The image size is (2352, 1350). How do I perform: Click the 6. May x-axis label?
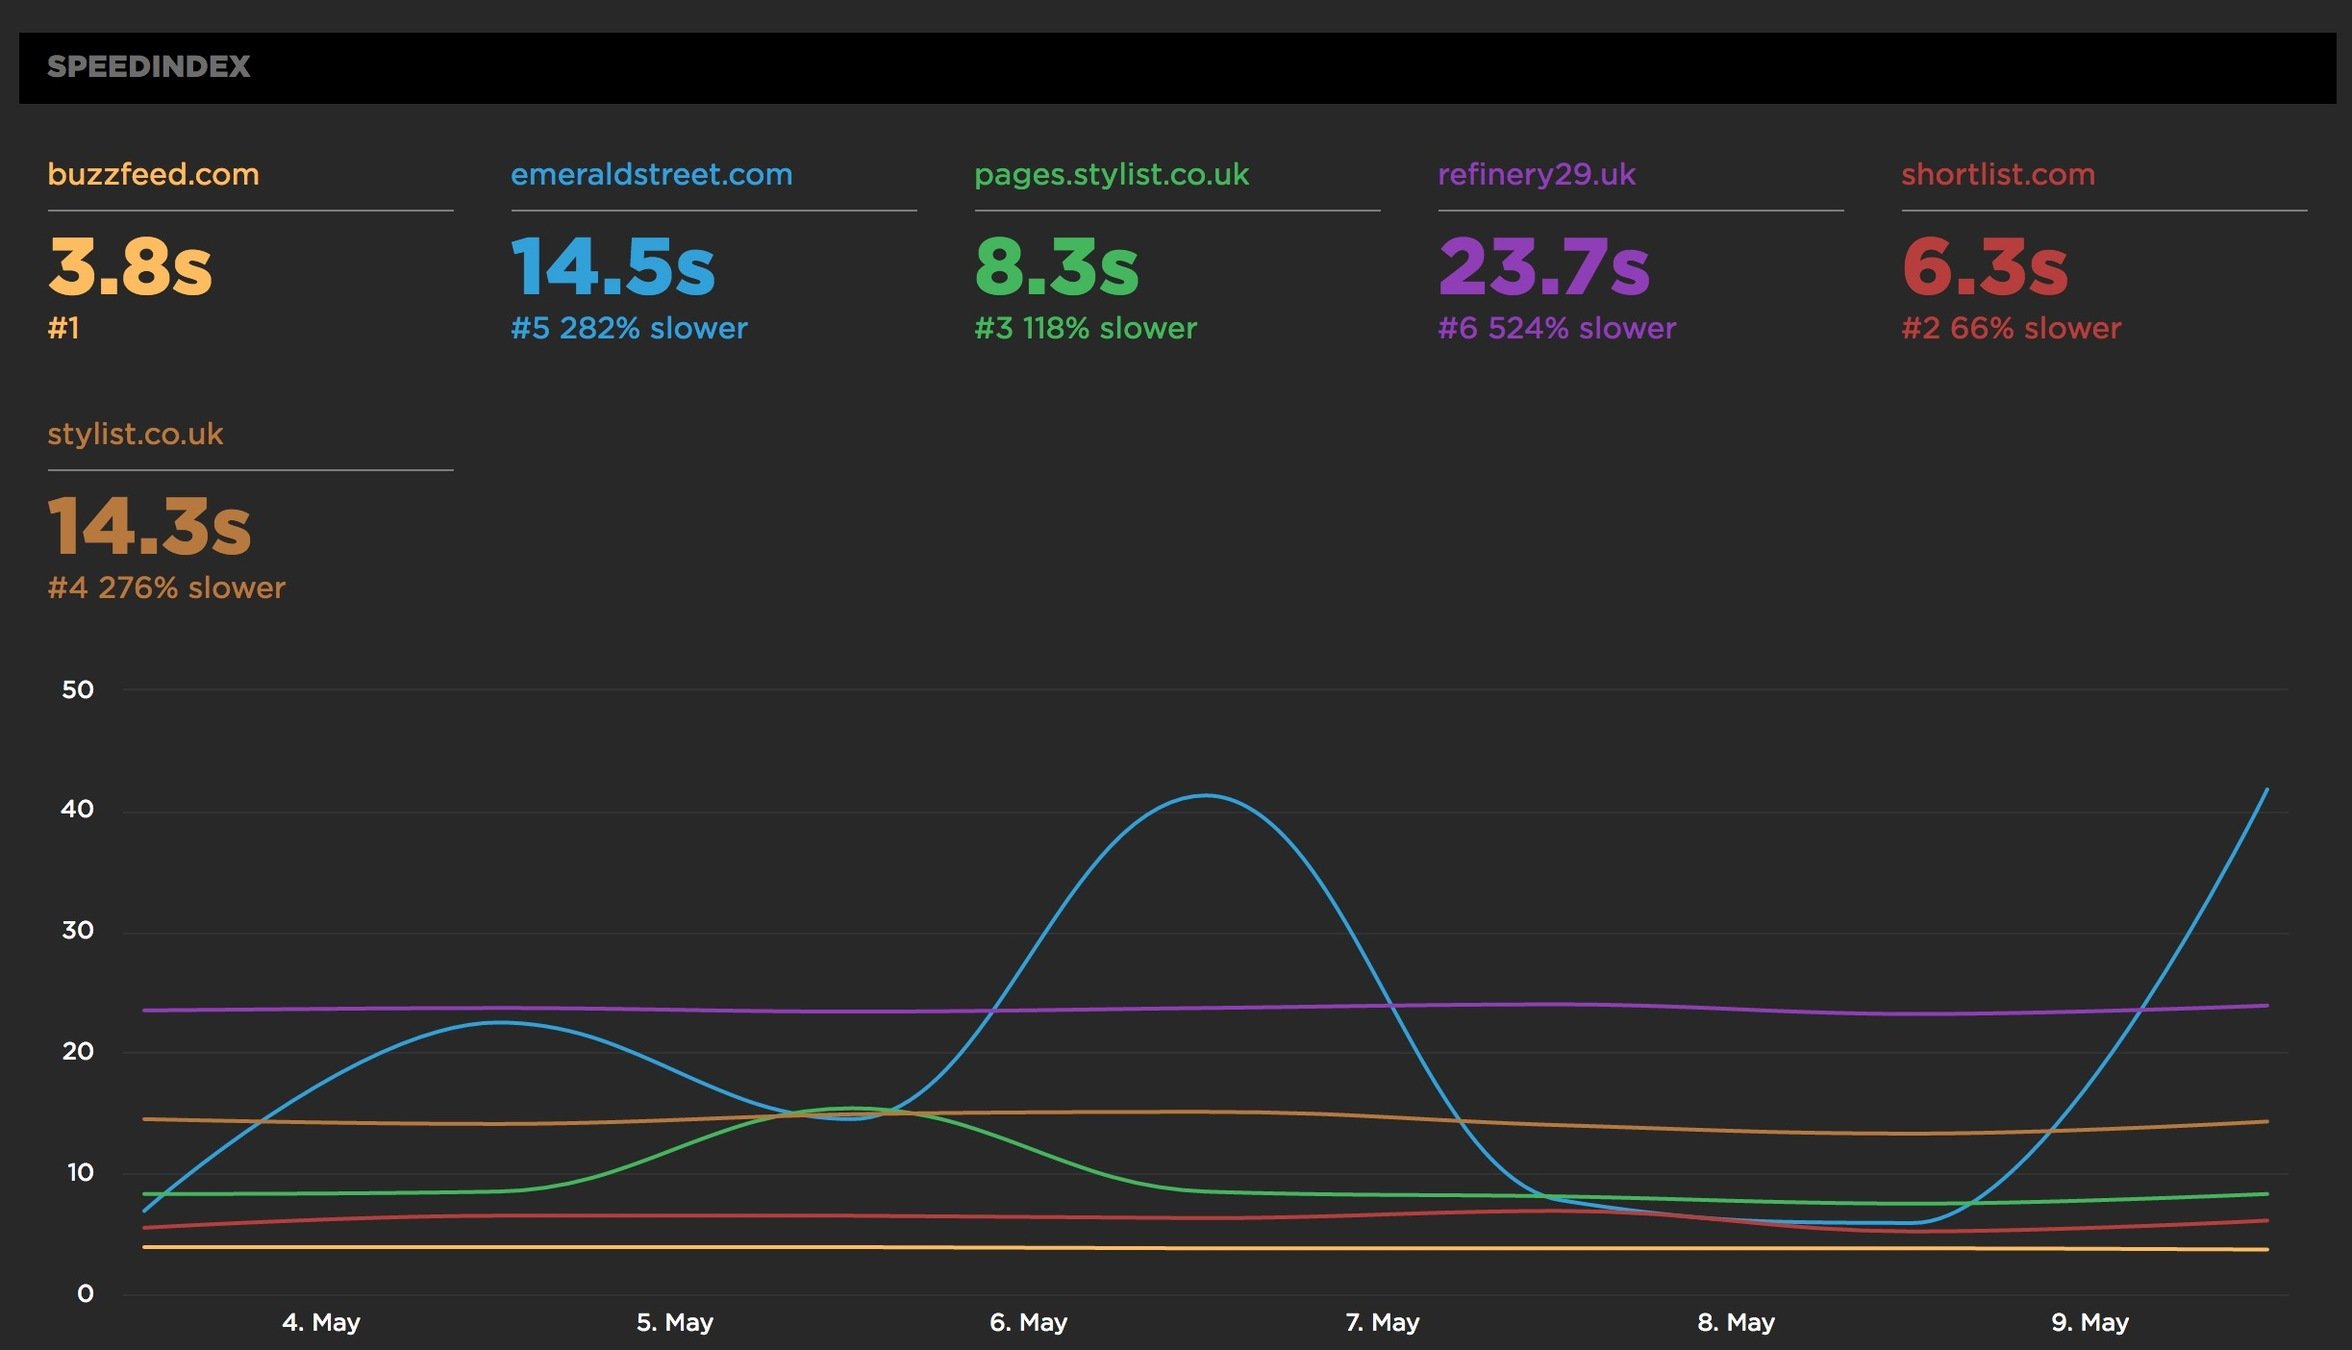[1028, 1322]
